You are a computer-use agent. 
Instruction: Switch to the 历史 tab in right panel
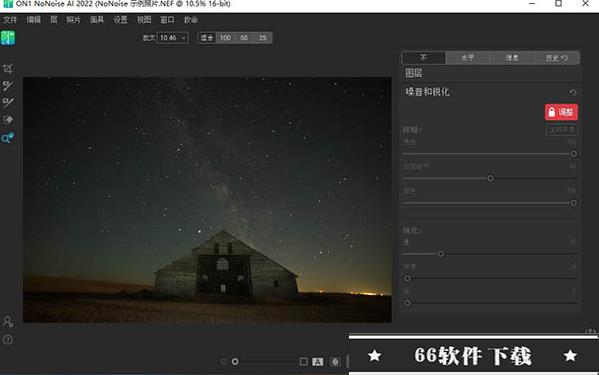(x=557, y=58)
